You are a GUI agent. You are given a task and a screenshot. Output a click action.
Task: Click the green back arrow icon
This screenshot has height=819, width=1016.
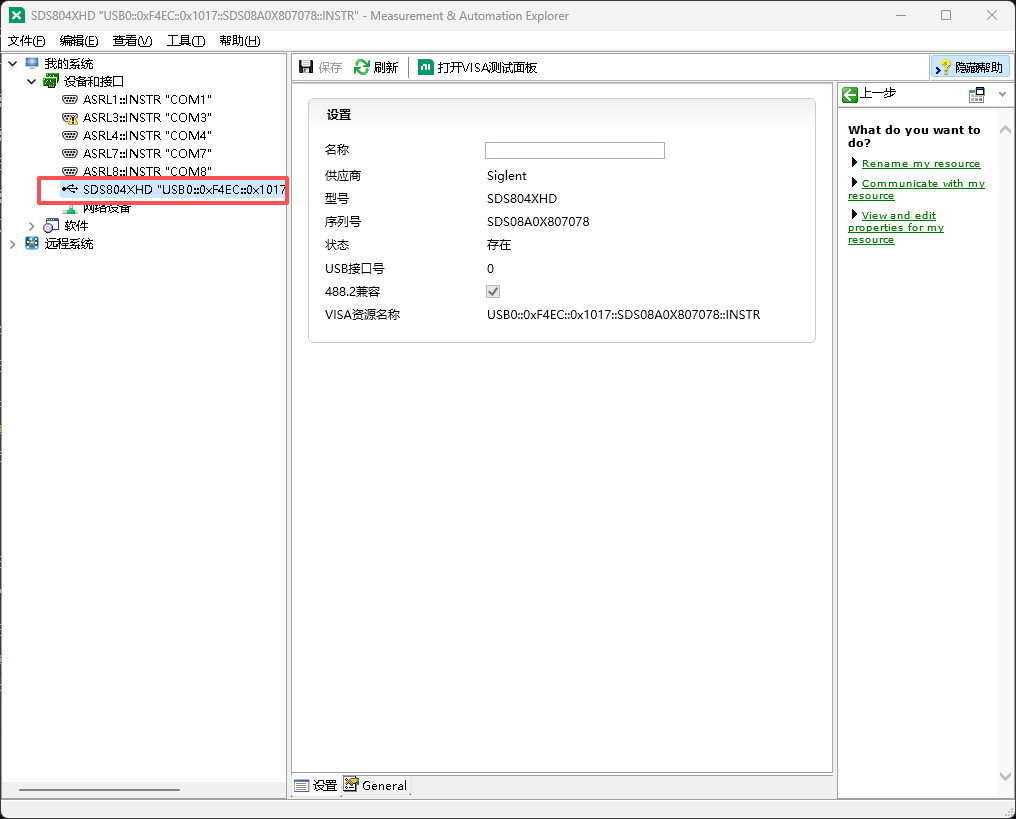point(849,95)
